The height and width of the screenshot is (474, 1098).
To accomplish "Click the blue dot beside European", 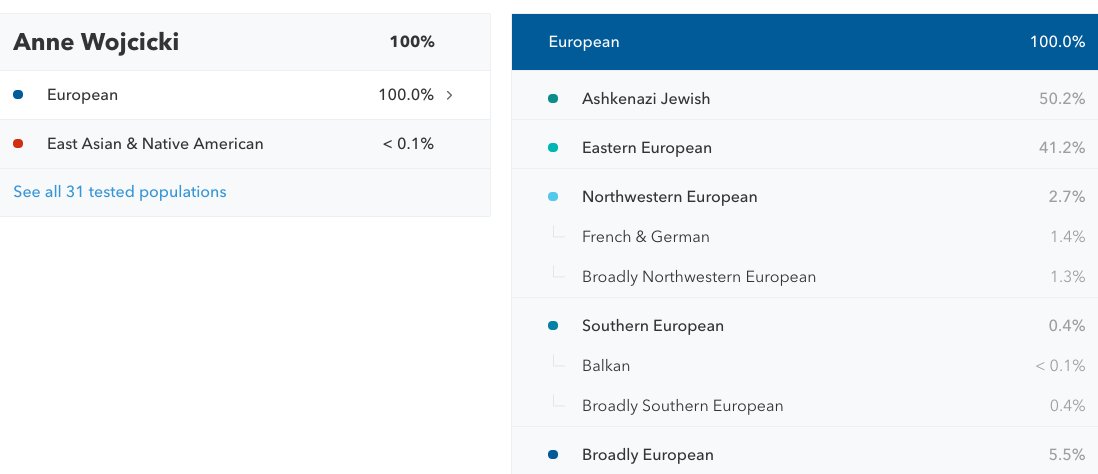I will [19, 96].
